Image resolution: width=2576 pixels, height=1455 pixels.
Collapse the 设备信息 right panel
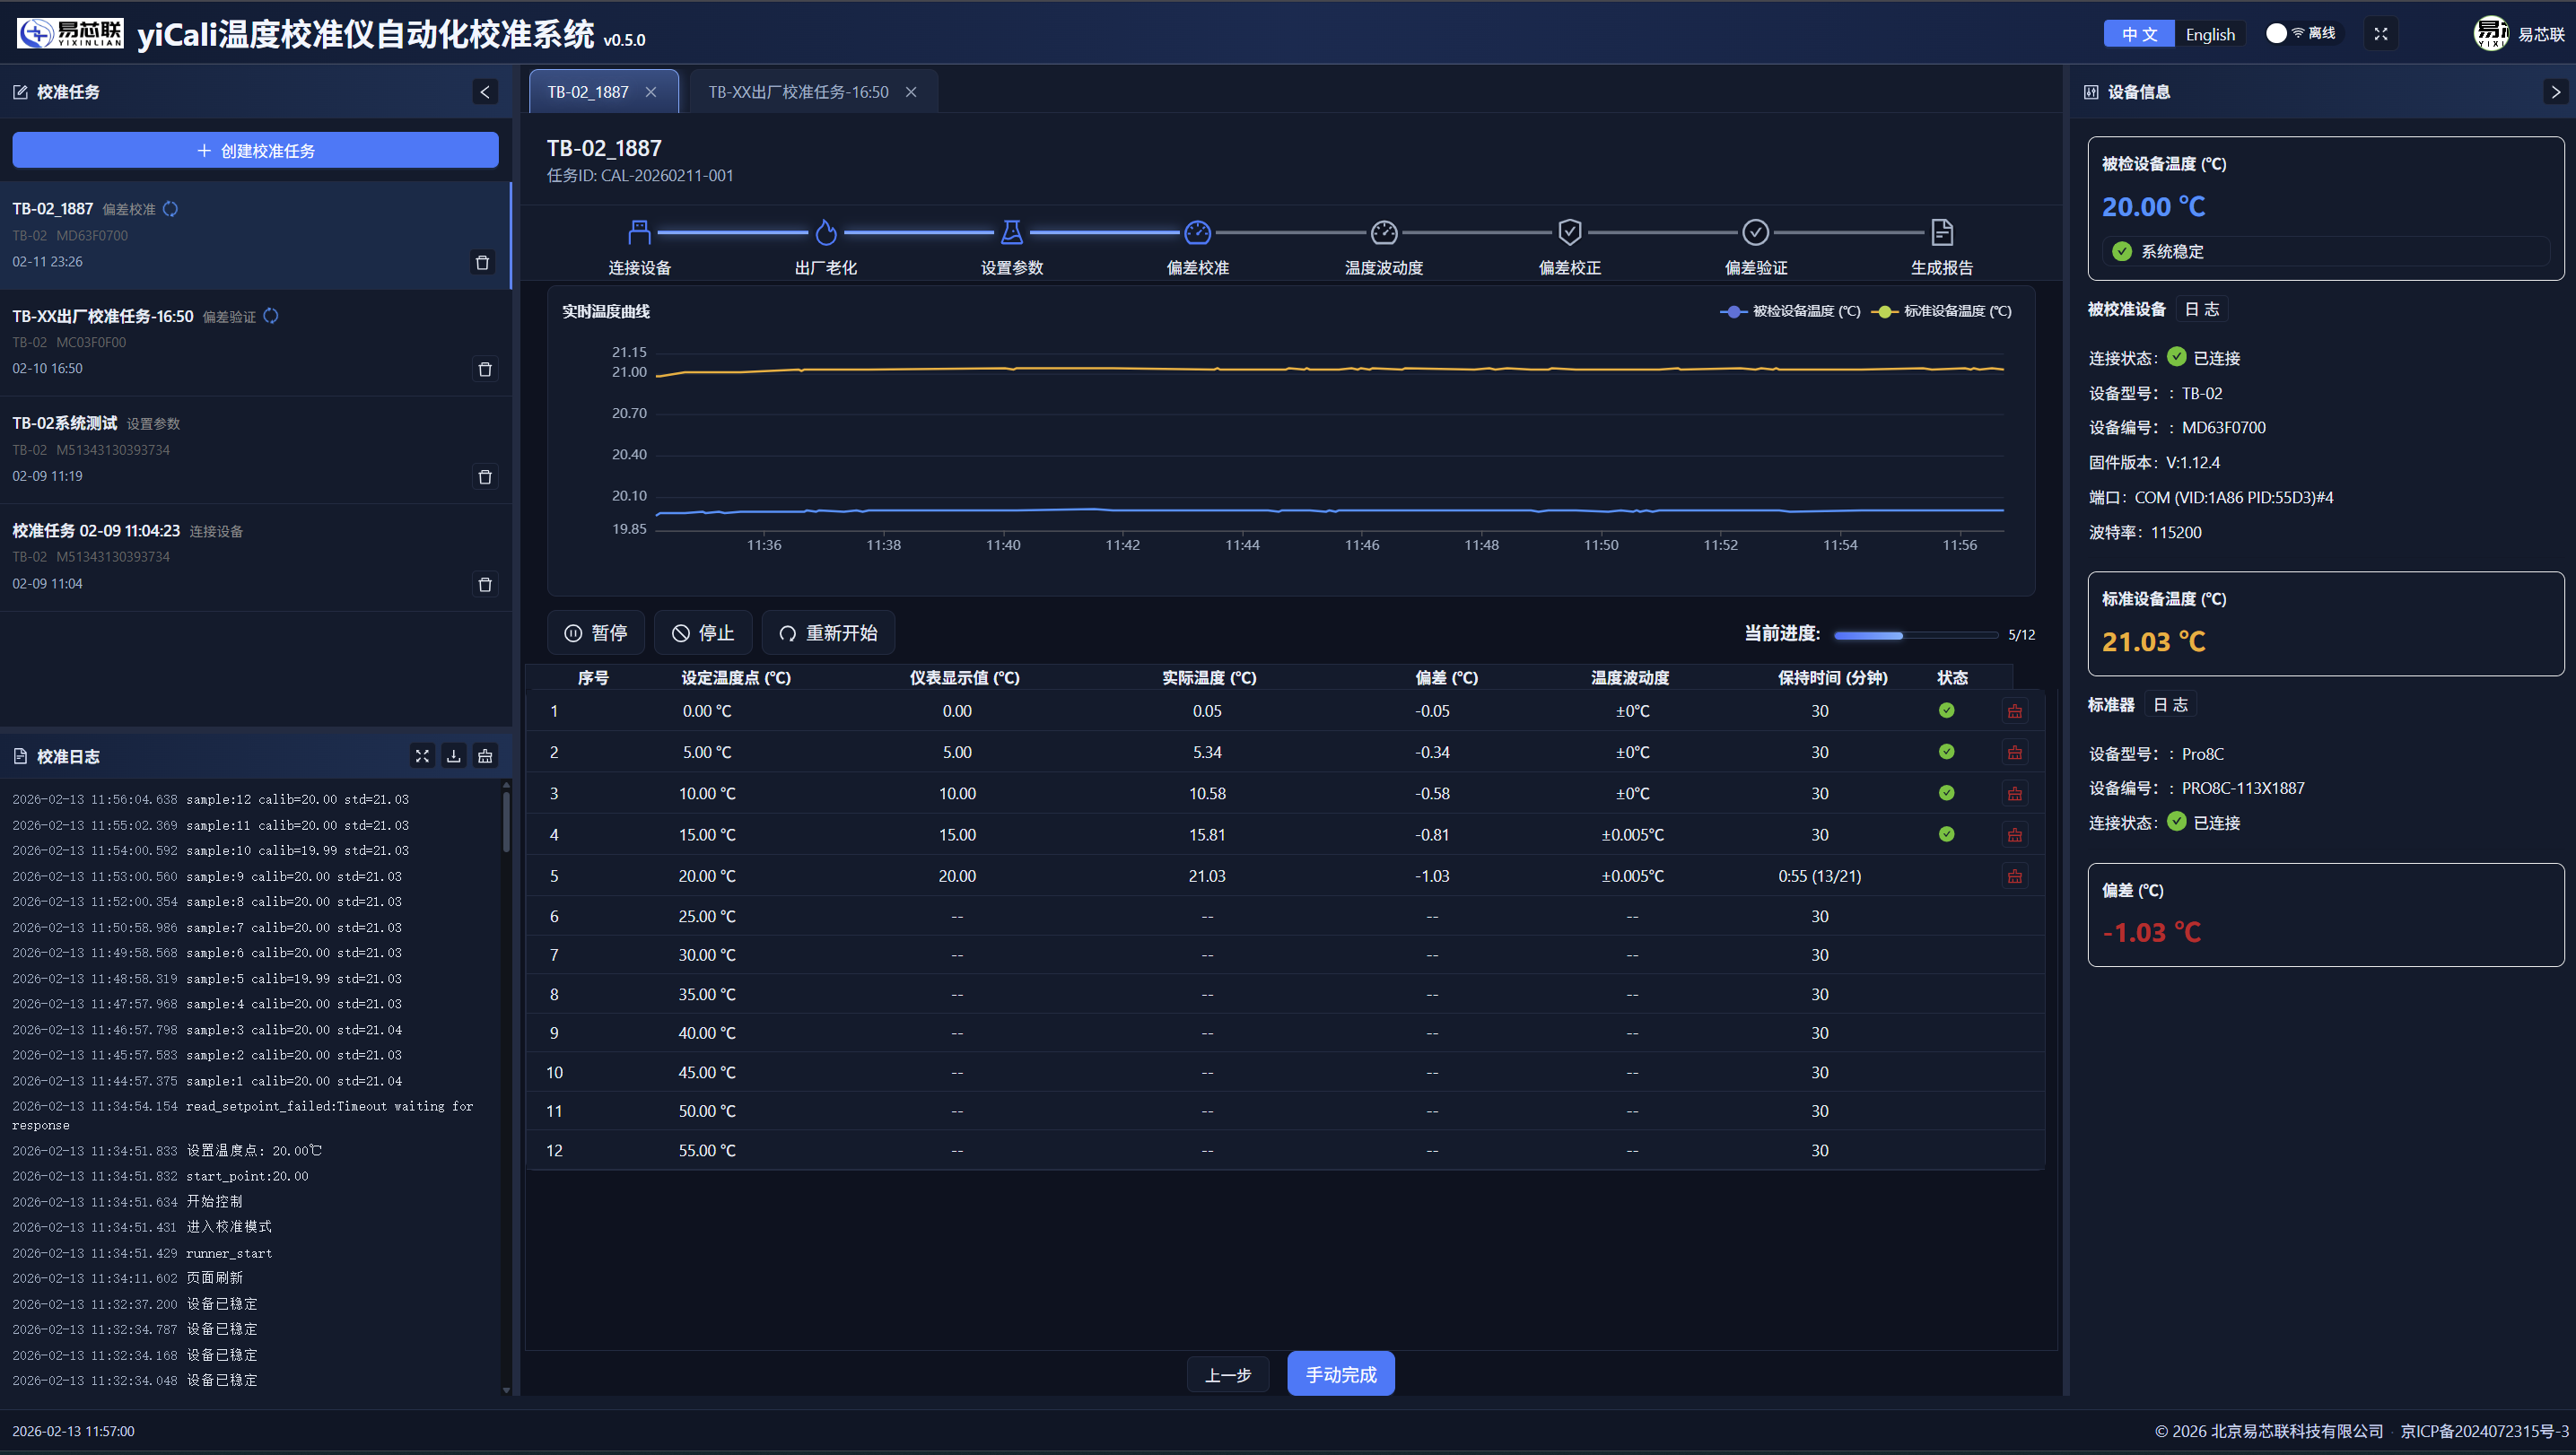click(2556, 92)
